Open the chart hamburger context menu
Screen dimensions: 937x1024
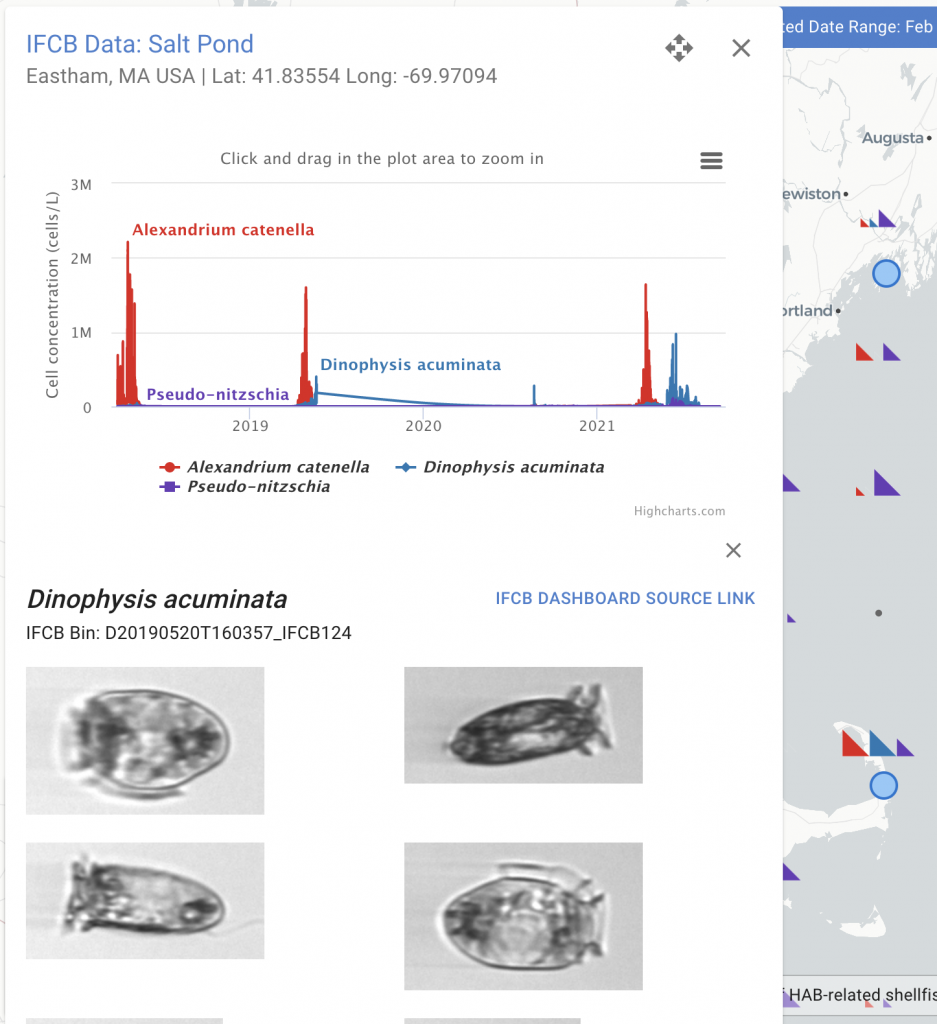pyautogui.click(x=711, y=161)
